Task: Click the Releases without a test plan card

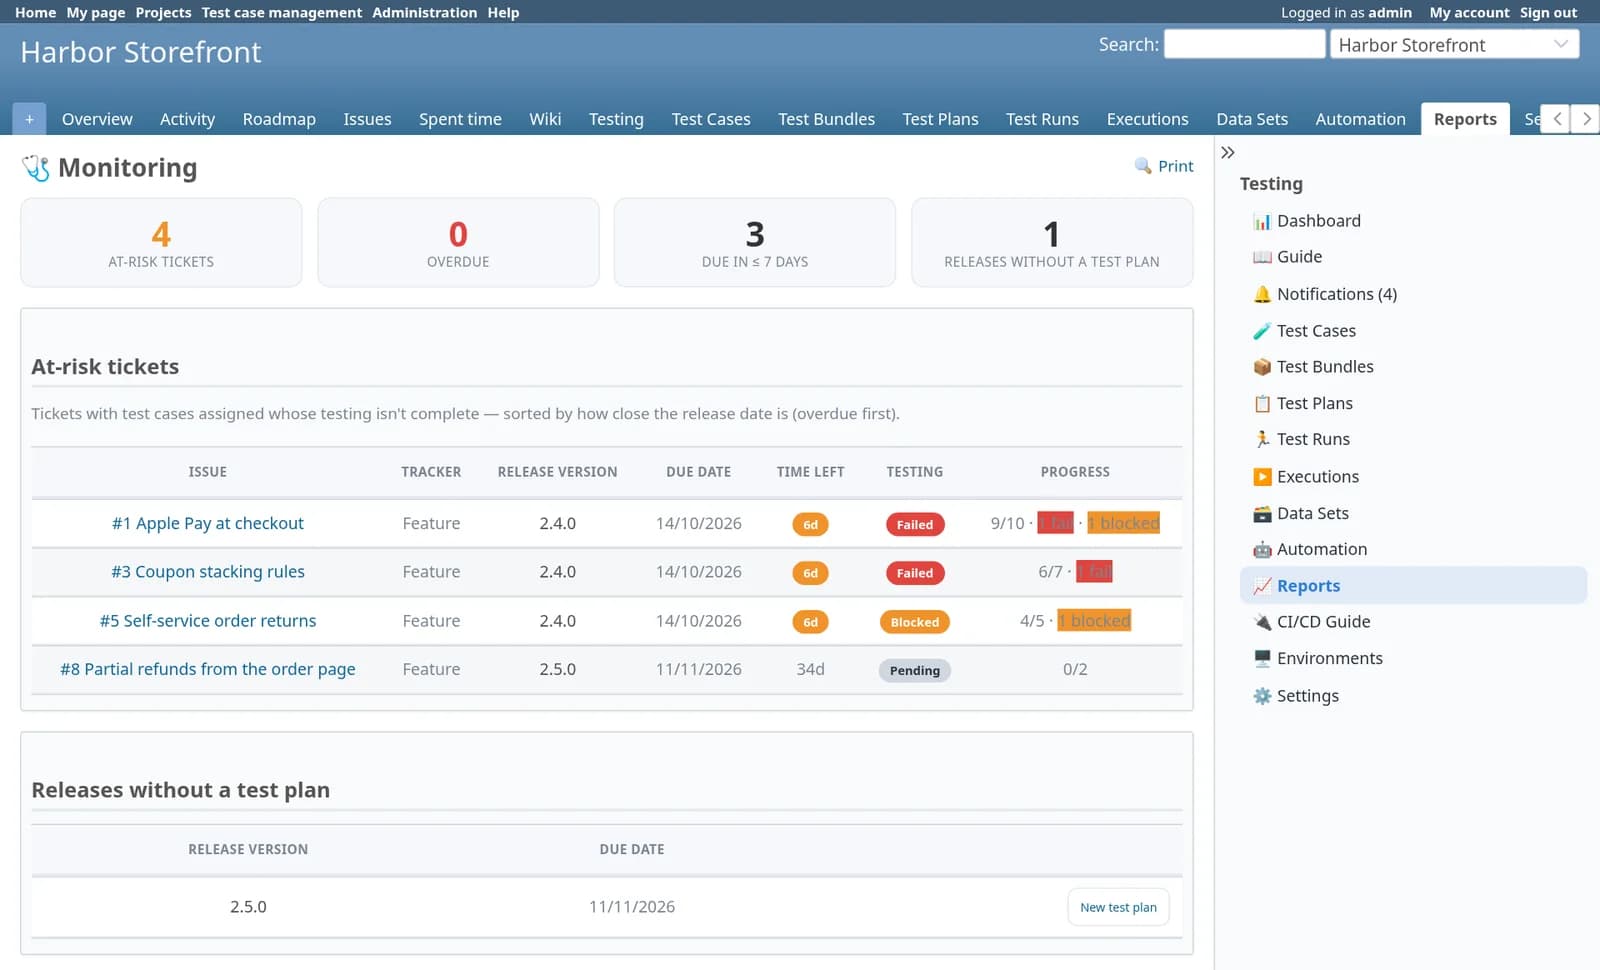Action: pos(1052,242)
